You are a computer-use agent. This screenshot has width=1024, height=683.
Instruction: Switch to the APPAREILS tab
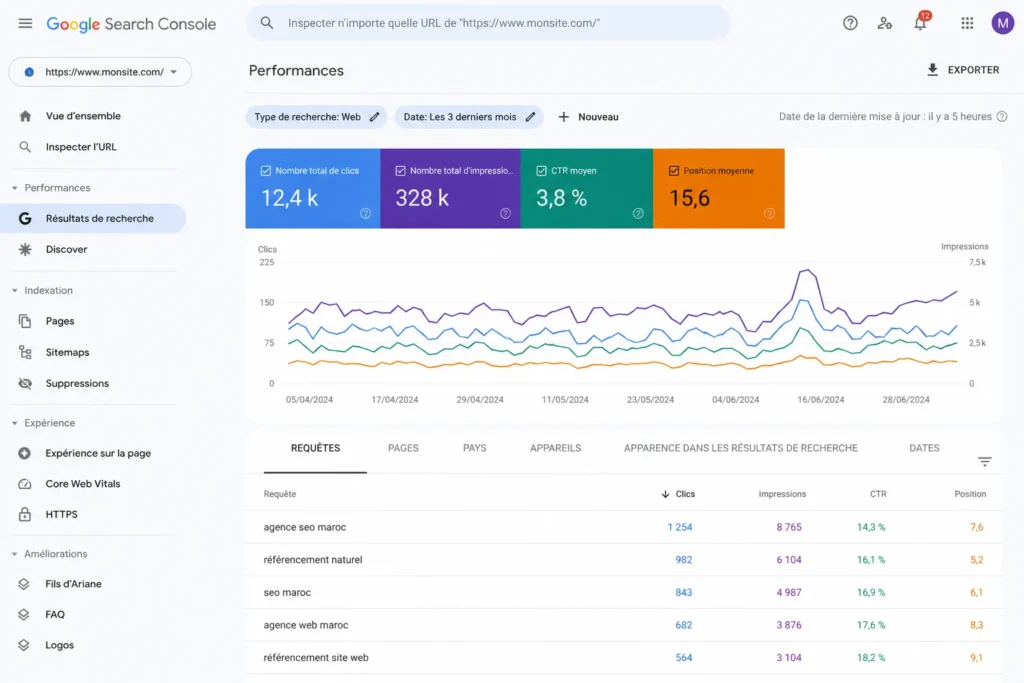[555, 448]
